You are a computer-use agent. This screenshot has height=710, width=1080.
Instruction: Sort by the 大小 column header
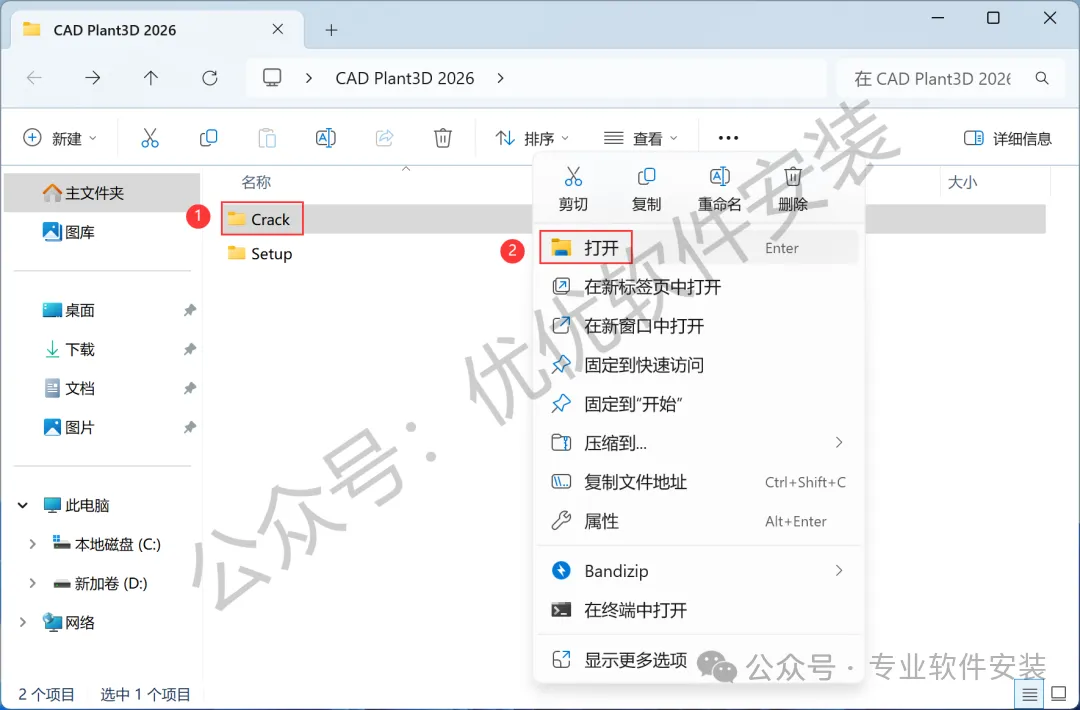click(x=962, y=182)
